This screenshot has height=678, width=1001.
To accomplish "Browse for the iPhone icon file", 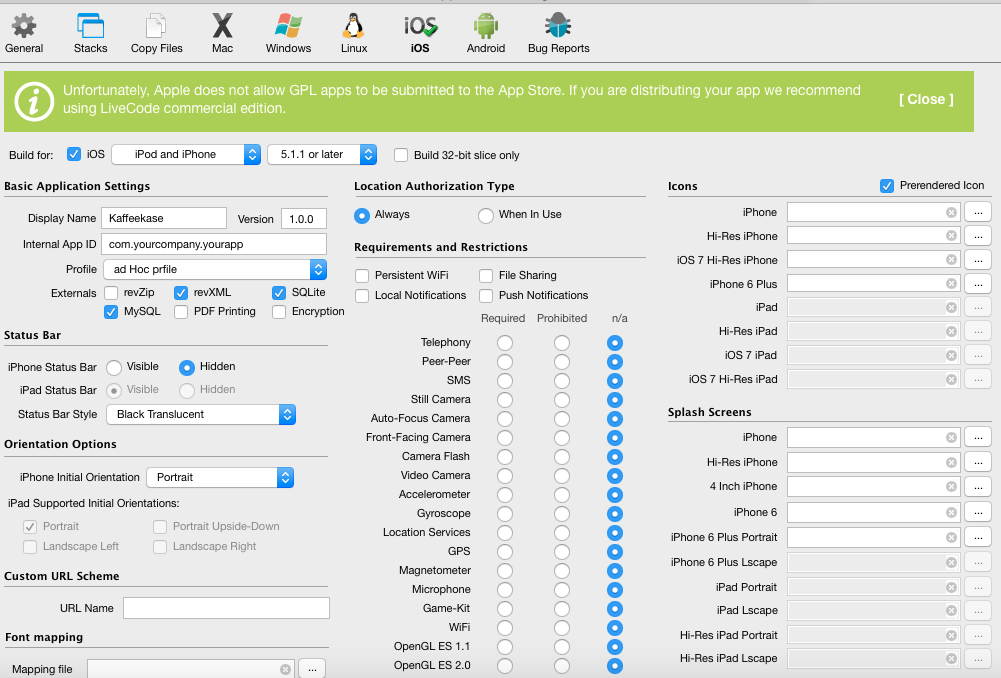I will click(977, 212).
